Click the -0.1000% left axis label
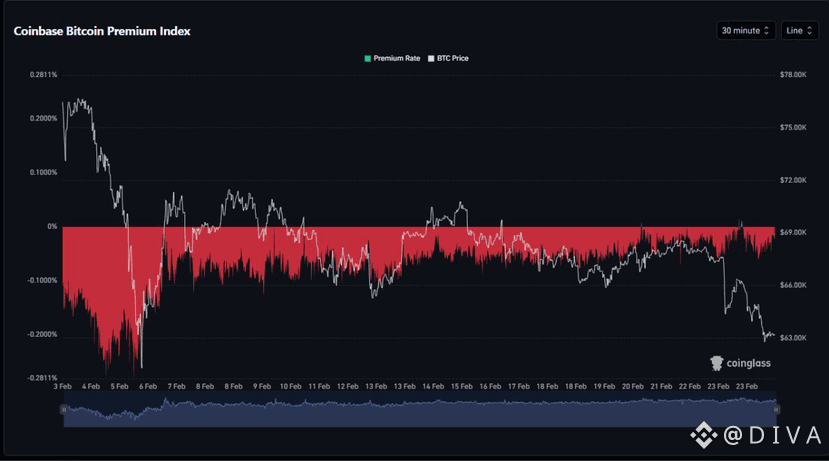The height and width of the screenshot is (461, 829). pyautogui.click(x=42, y=280)
